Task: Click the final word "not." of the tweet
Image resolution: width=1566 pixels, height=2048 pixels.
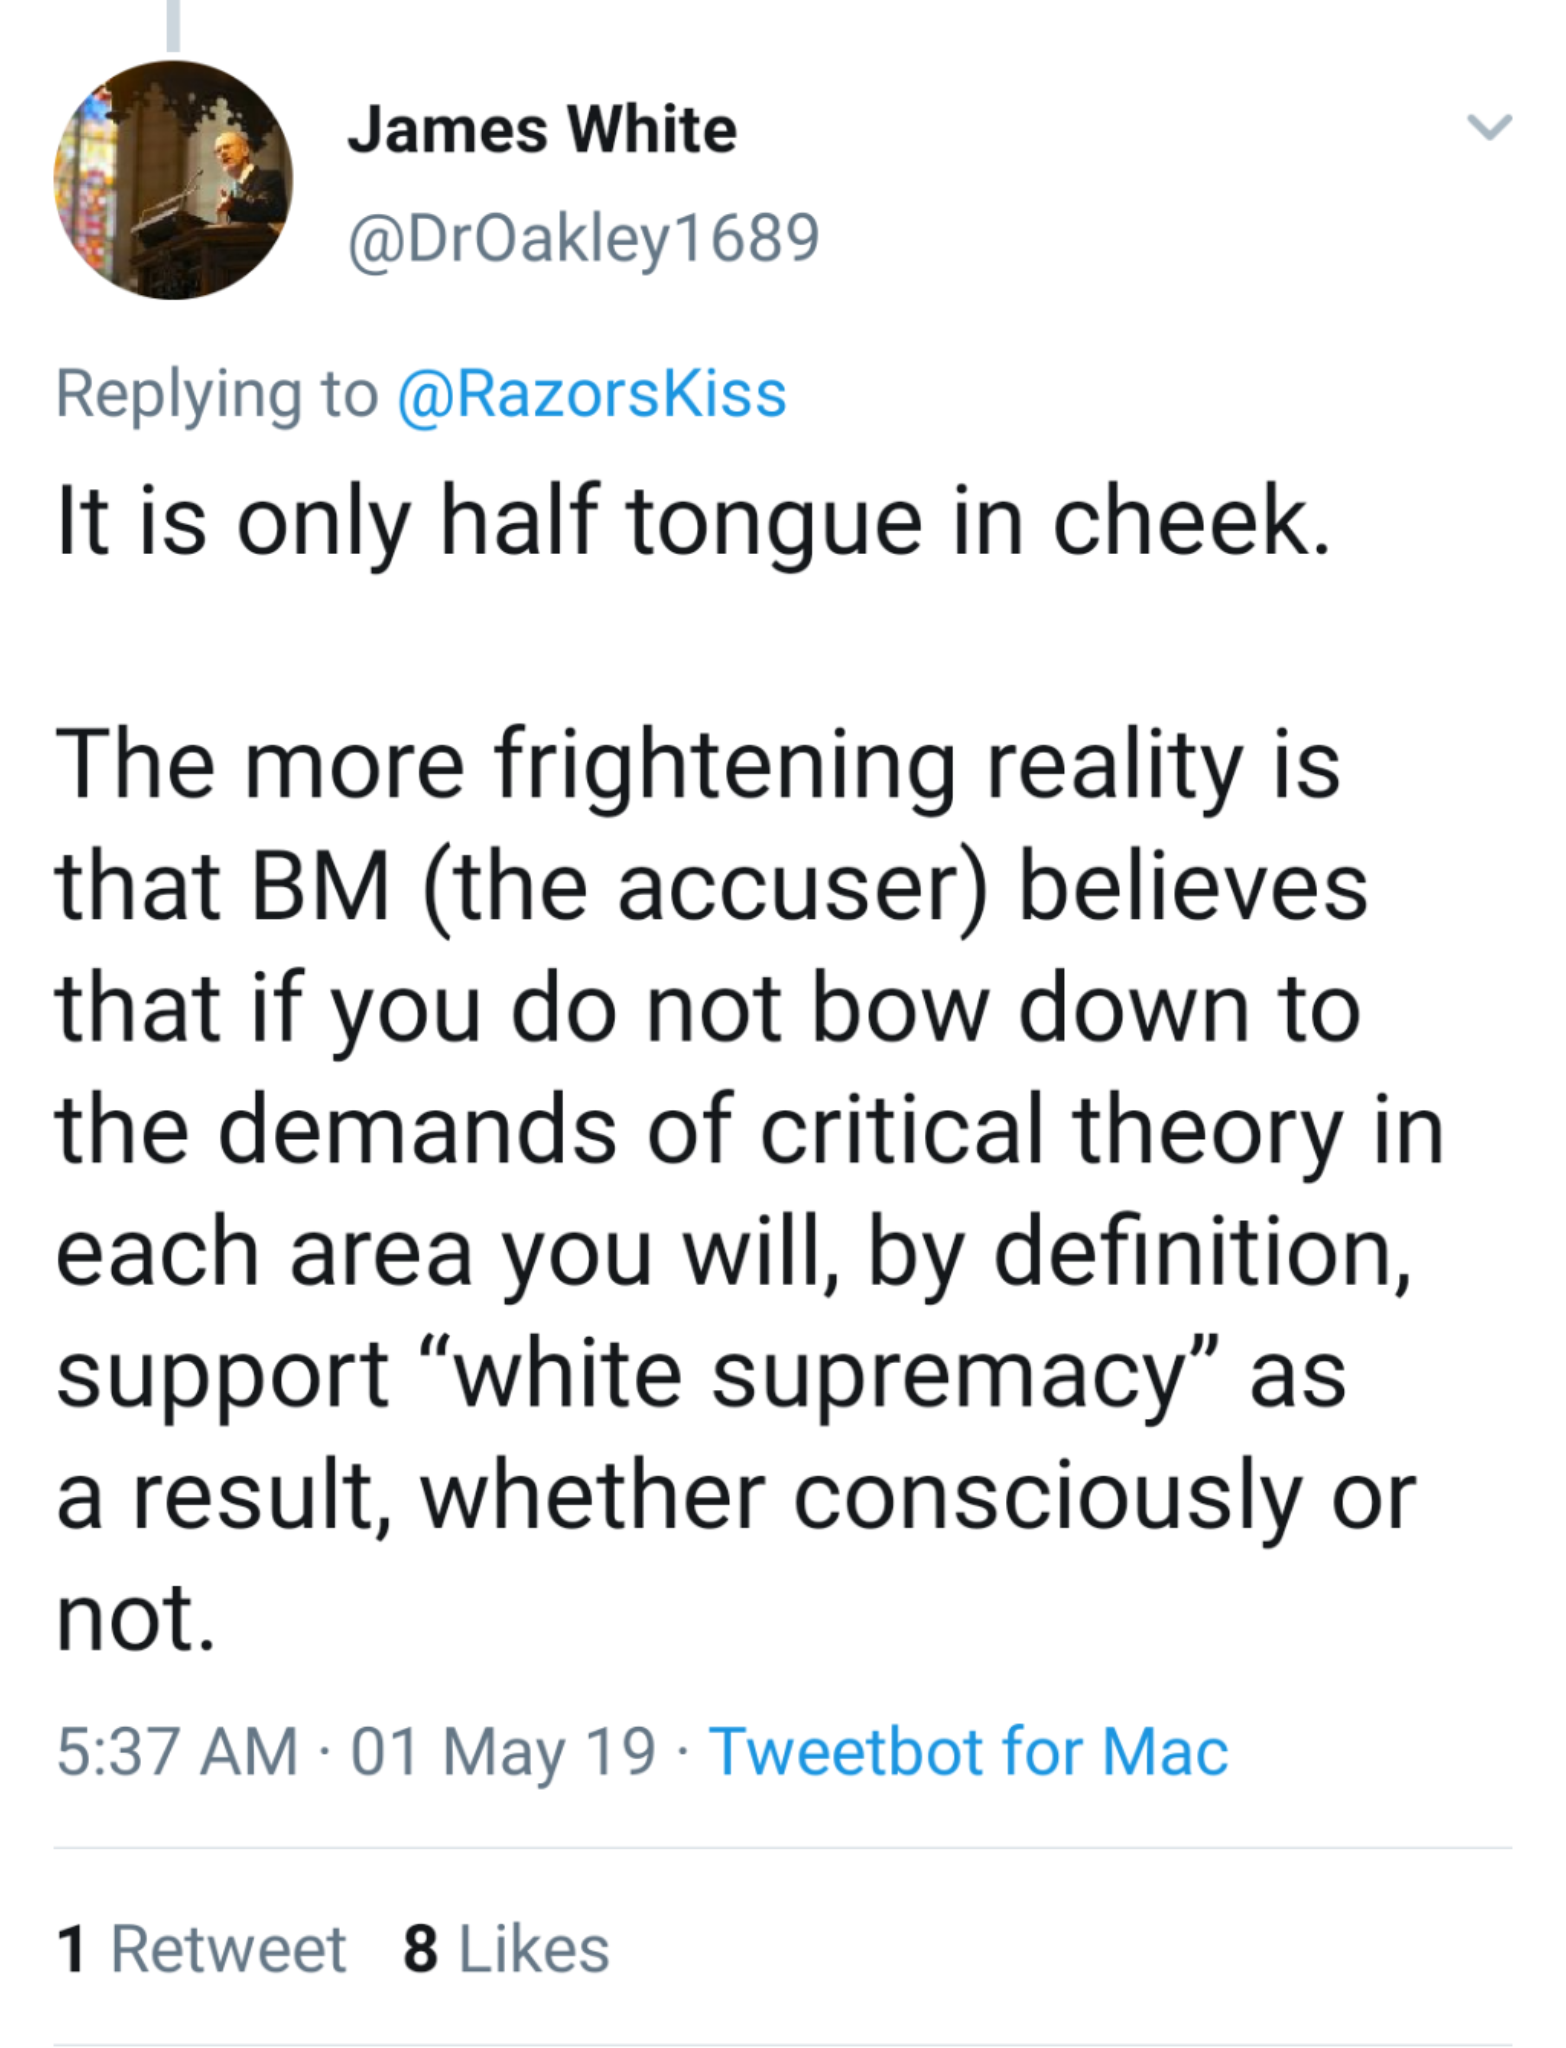Action: [135, 1617]
